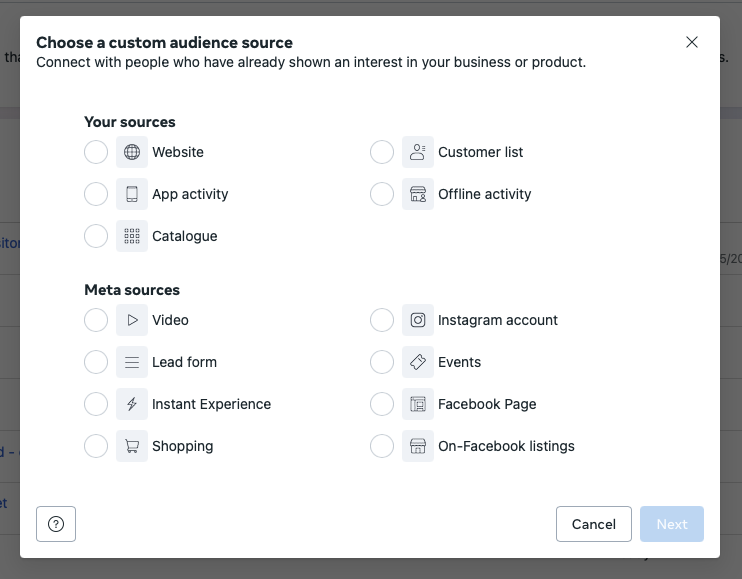Click the 'Website' label text
742x579 pixels.
tap(178, 152)
